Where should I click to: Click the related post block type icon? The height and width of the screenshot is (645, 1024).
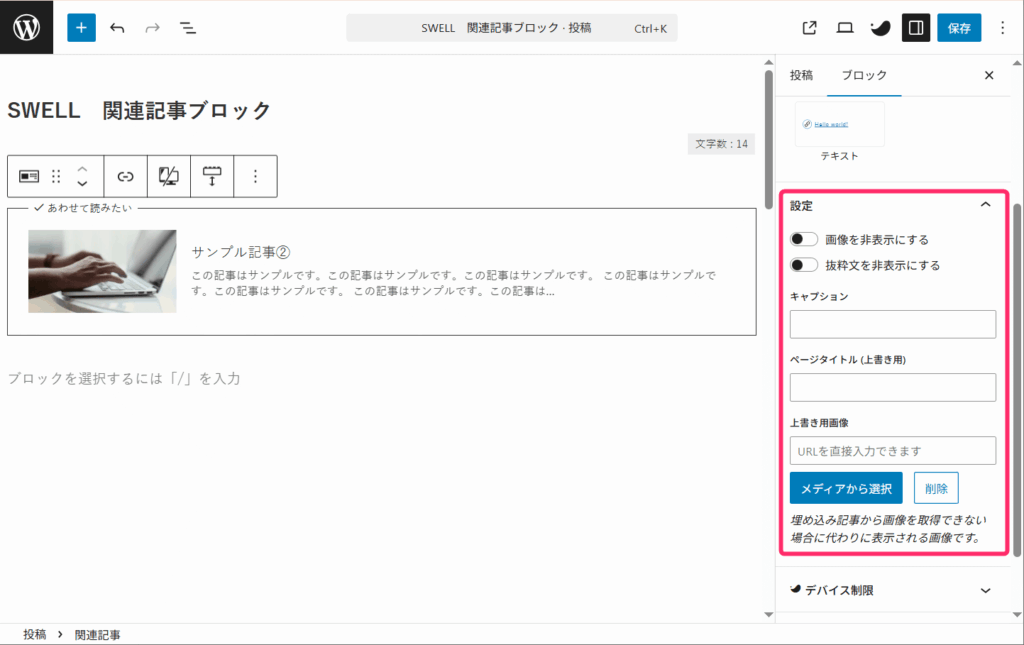tap(29, 176)
